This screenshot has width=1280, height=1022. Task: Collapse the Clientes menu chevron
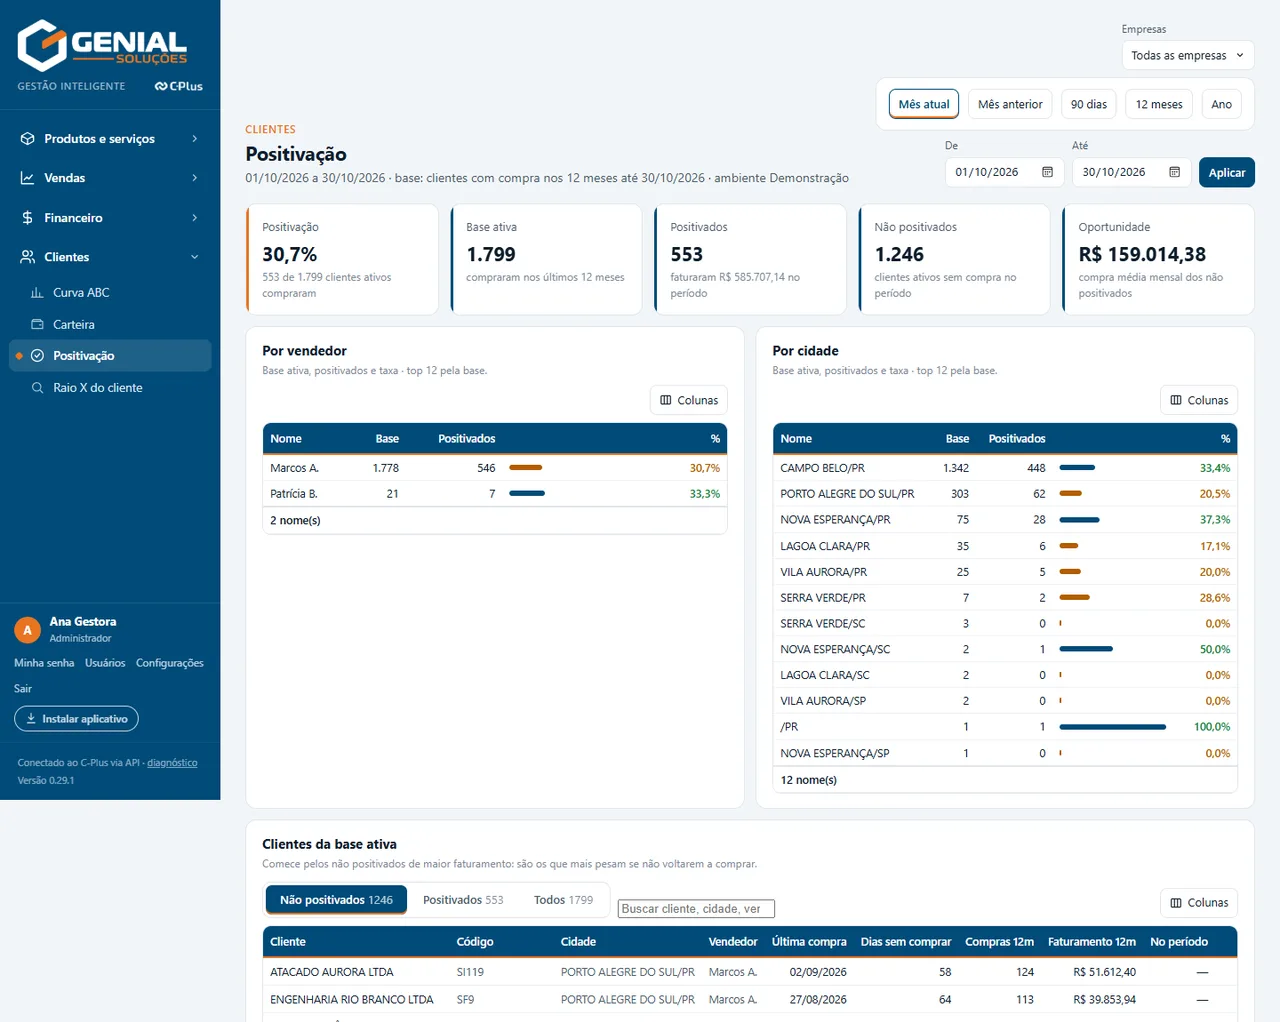pyautogui.click(x=195, y=257)
